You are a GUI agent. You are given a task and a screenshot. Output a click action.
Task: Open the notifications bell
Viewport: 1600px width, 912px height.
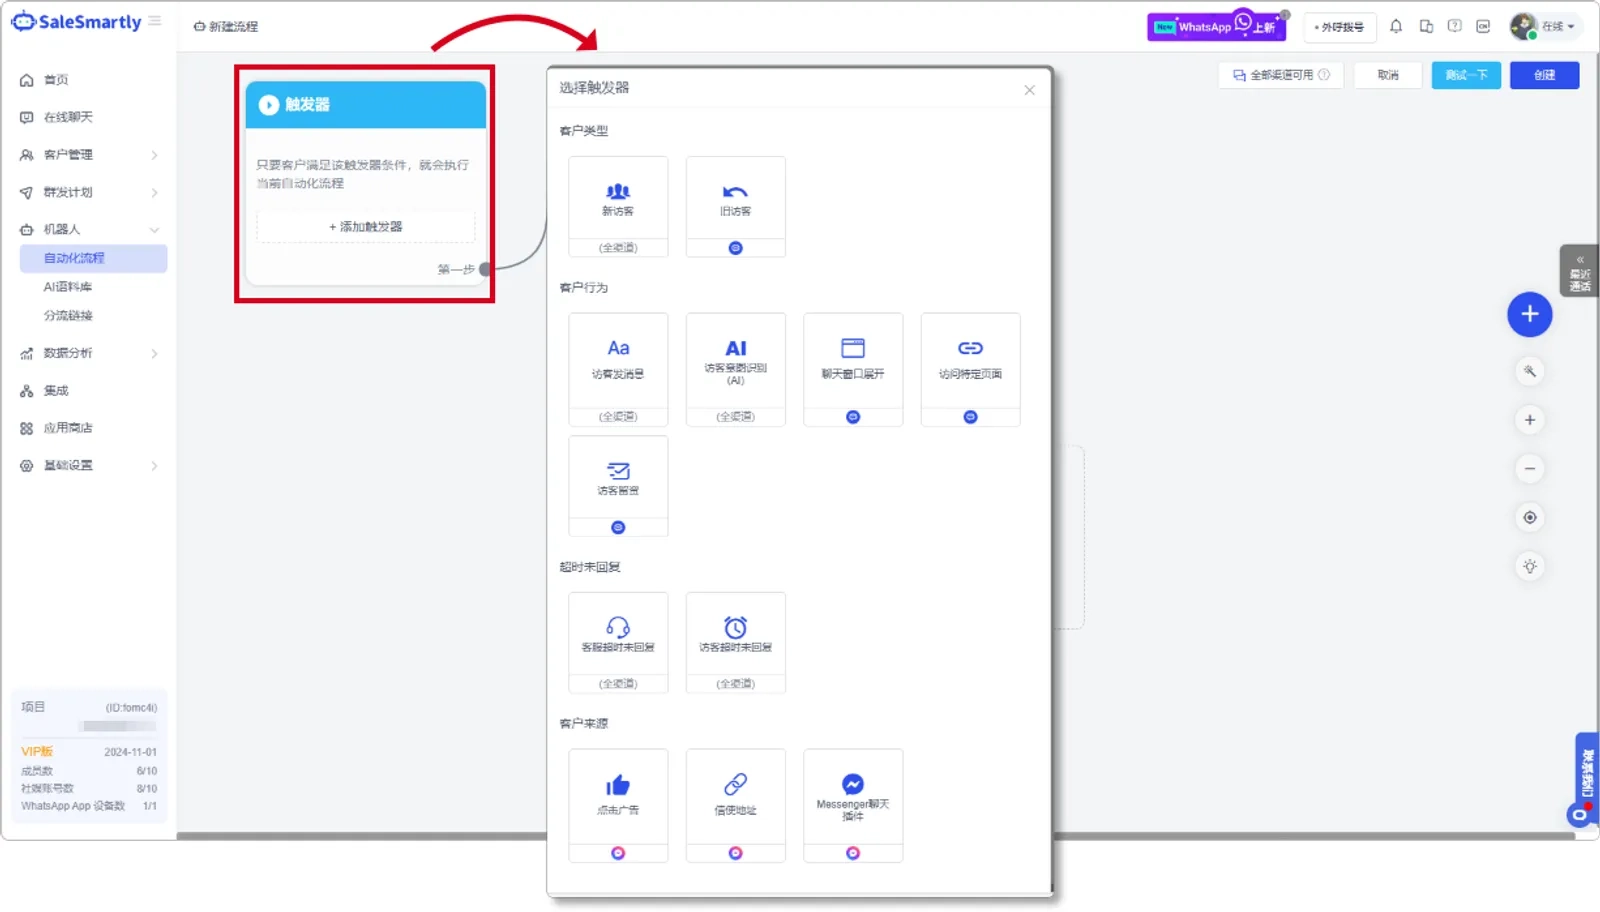pyautogui.click(x=1396, y=27)
